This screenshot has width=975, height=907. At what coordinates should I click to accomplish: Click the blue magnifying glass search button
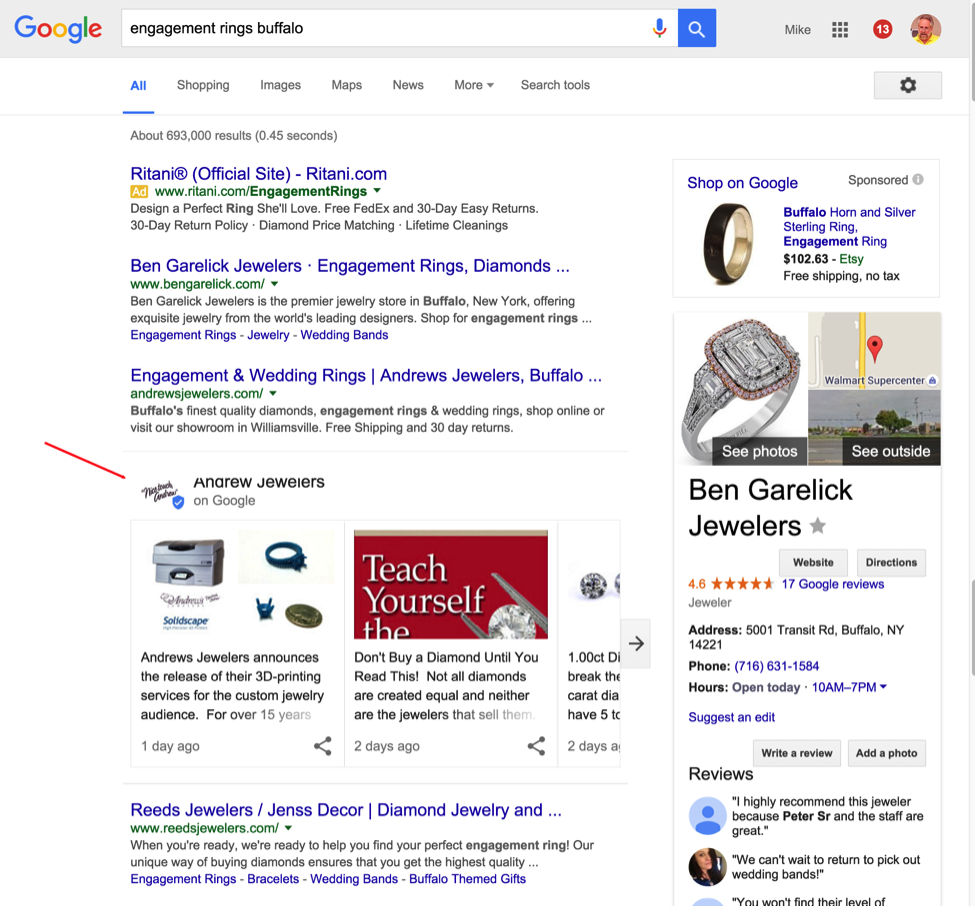click(697, 29)
